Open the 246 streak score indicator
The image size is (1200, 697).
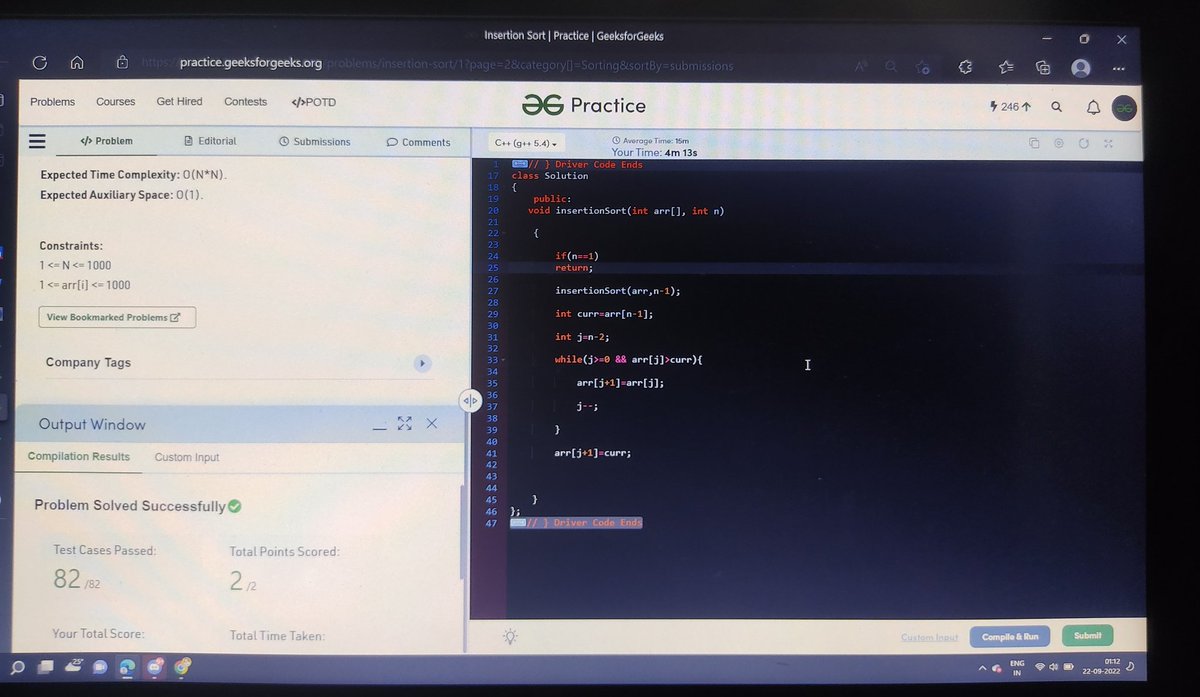click(x=1009, y=106)
